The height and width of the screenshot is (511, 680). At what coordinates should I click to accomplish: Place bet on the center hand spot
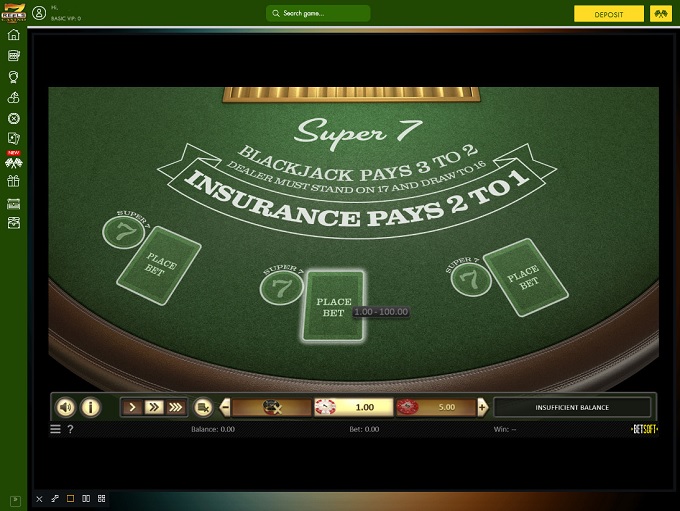(333, 305)
